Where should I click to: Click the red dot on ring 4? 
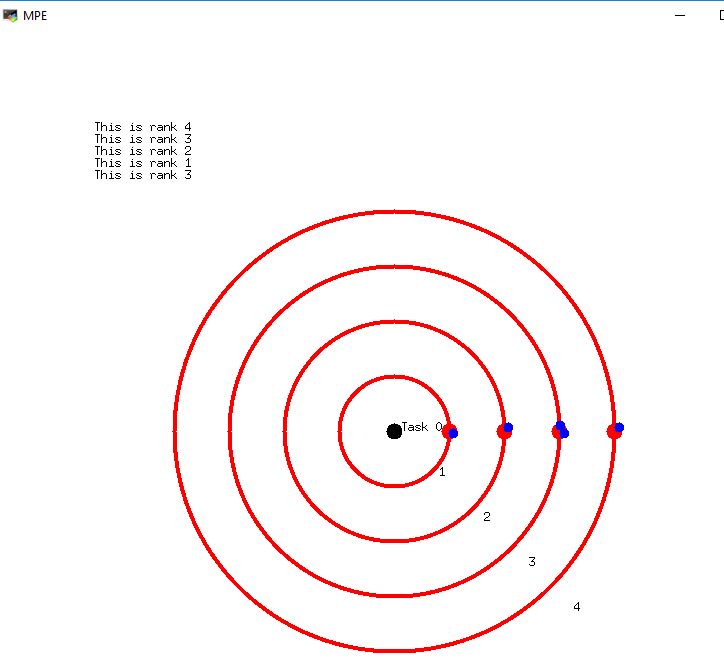pos(614,432)
